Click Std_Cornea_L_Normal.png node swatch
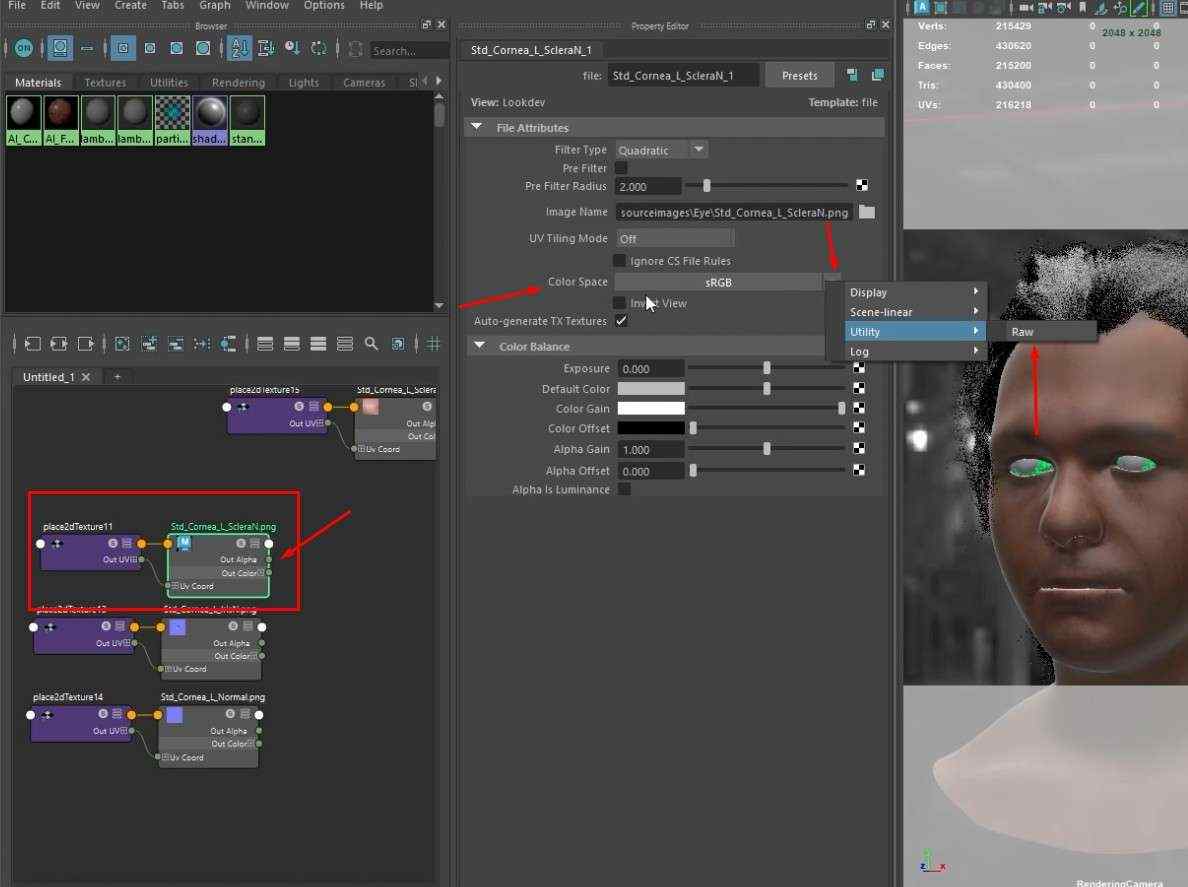Viewport: 1188px width, 887px height. coord(174,714)
